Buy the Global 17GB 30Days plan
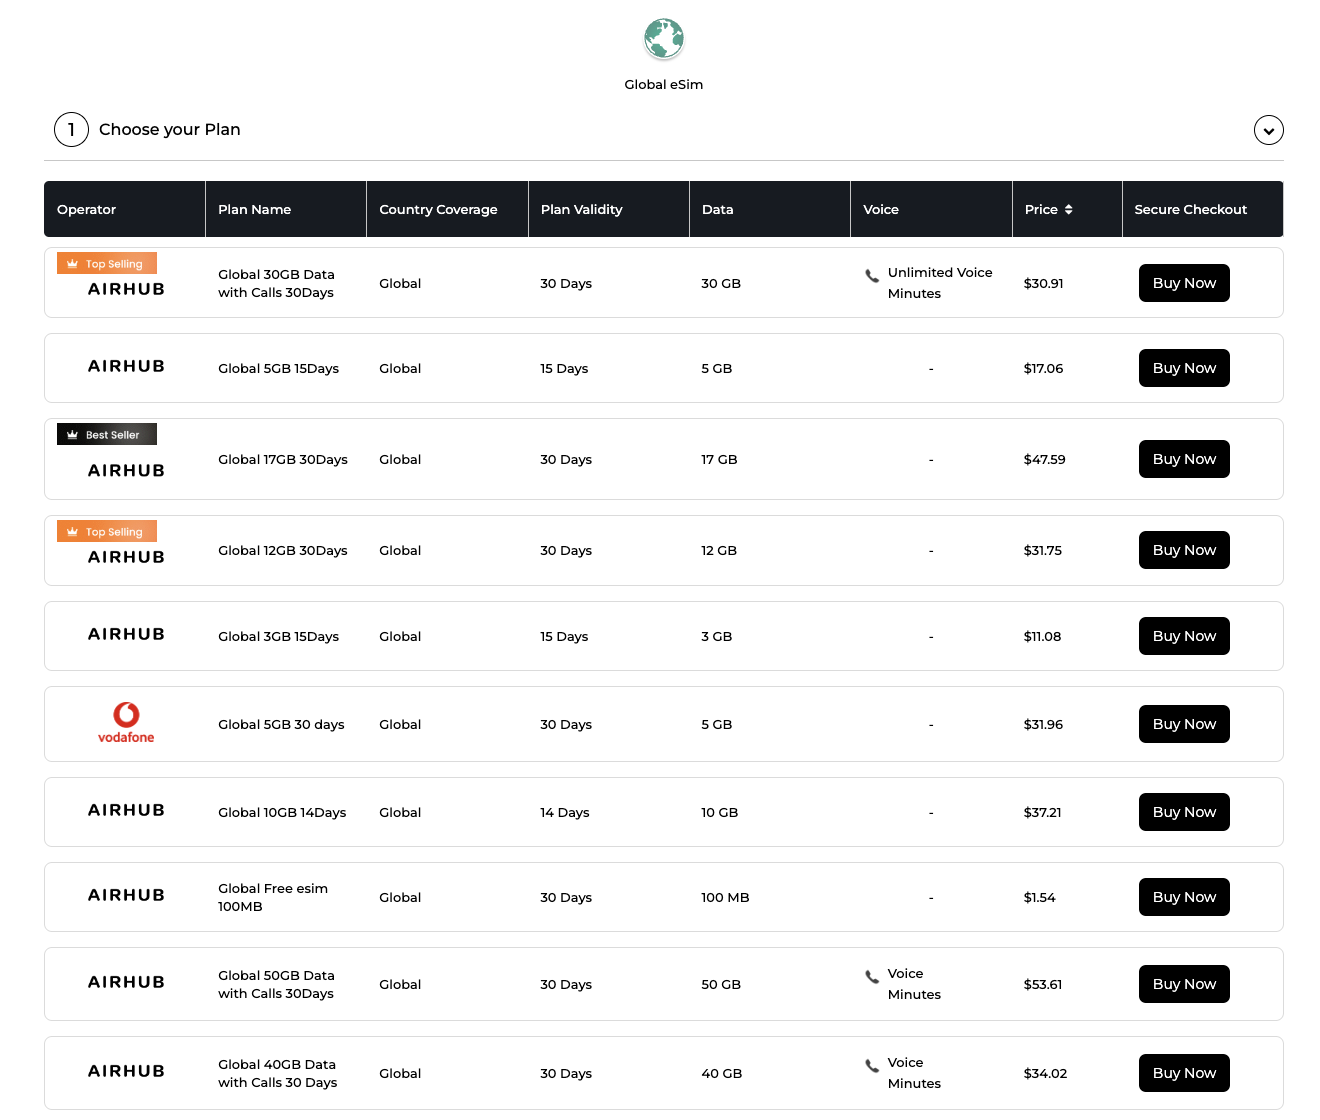The image size is (1320, 1120). [x=1184, y=459]
